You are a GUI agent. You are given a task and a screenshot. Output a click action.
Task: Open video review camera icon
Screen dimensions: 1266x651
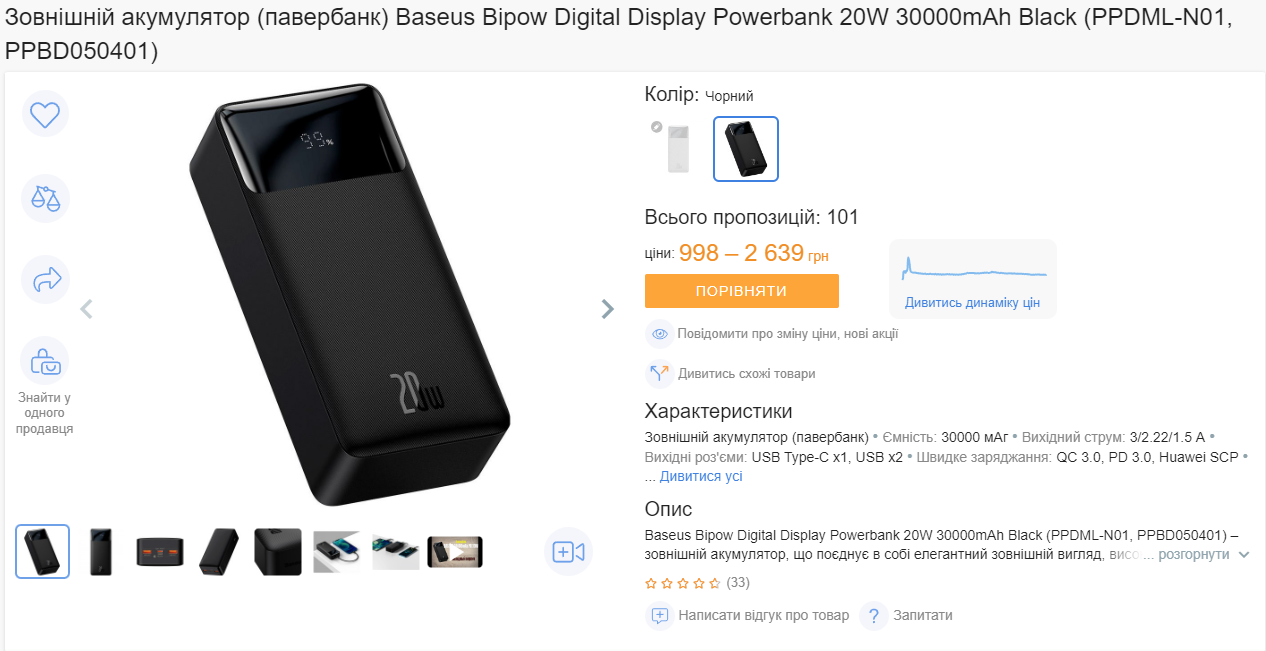[569, 552]
